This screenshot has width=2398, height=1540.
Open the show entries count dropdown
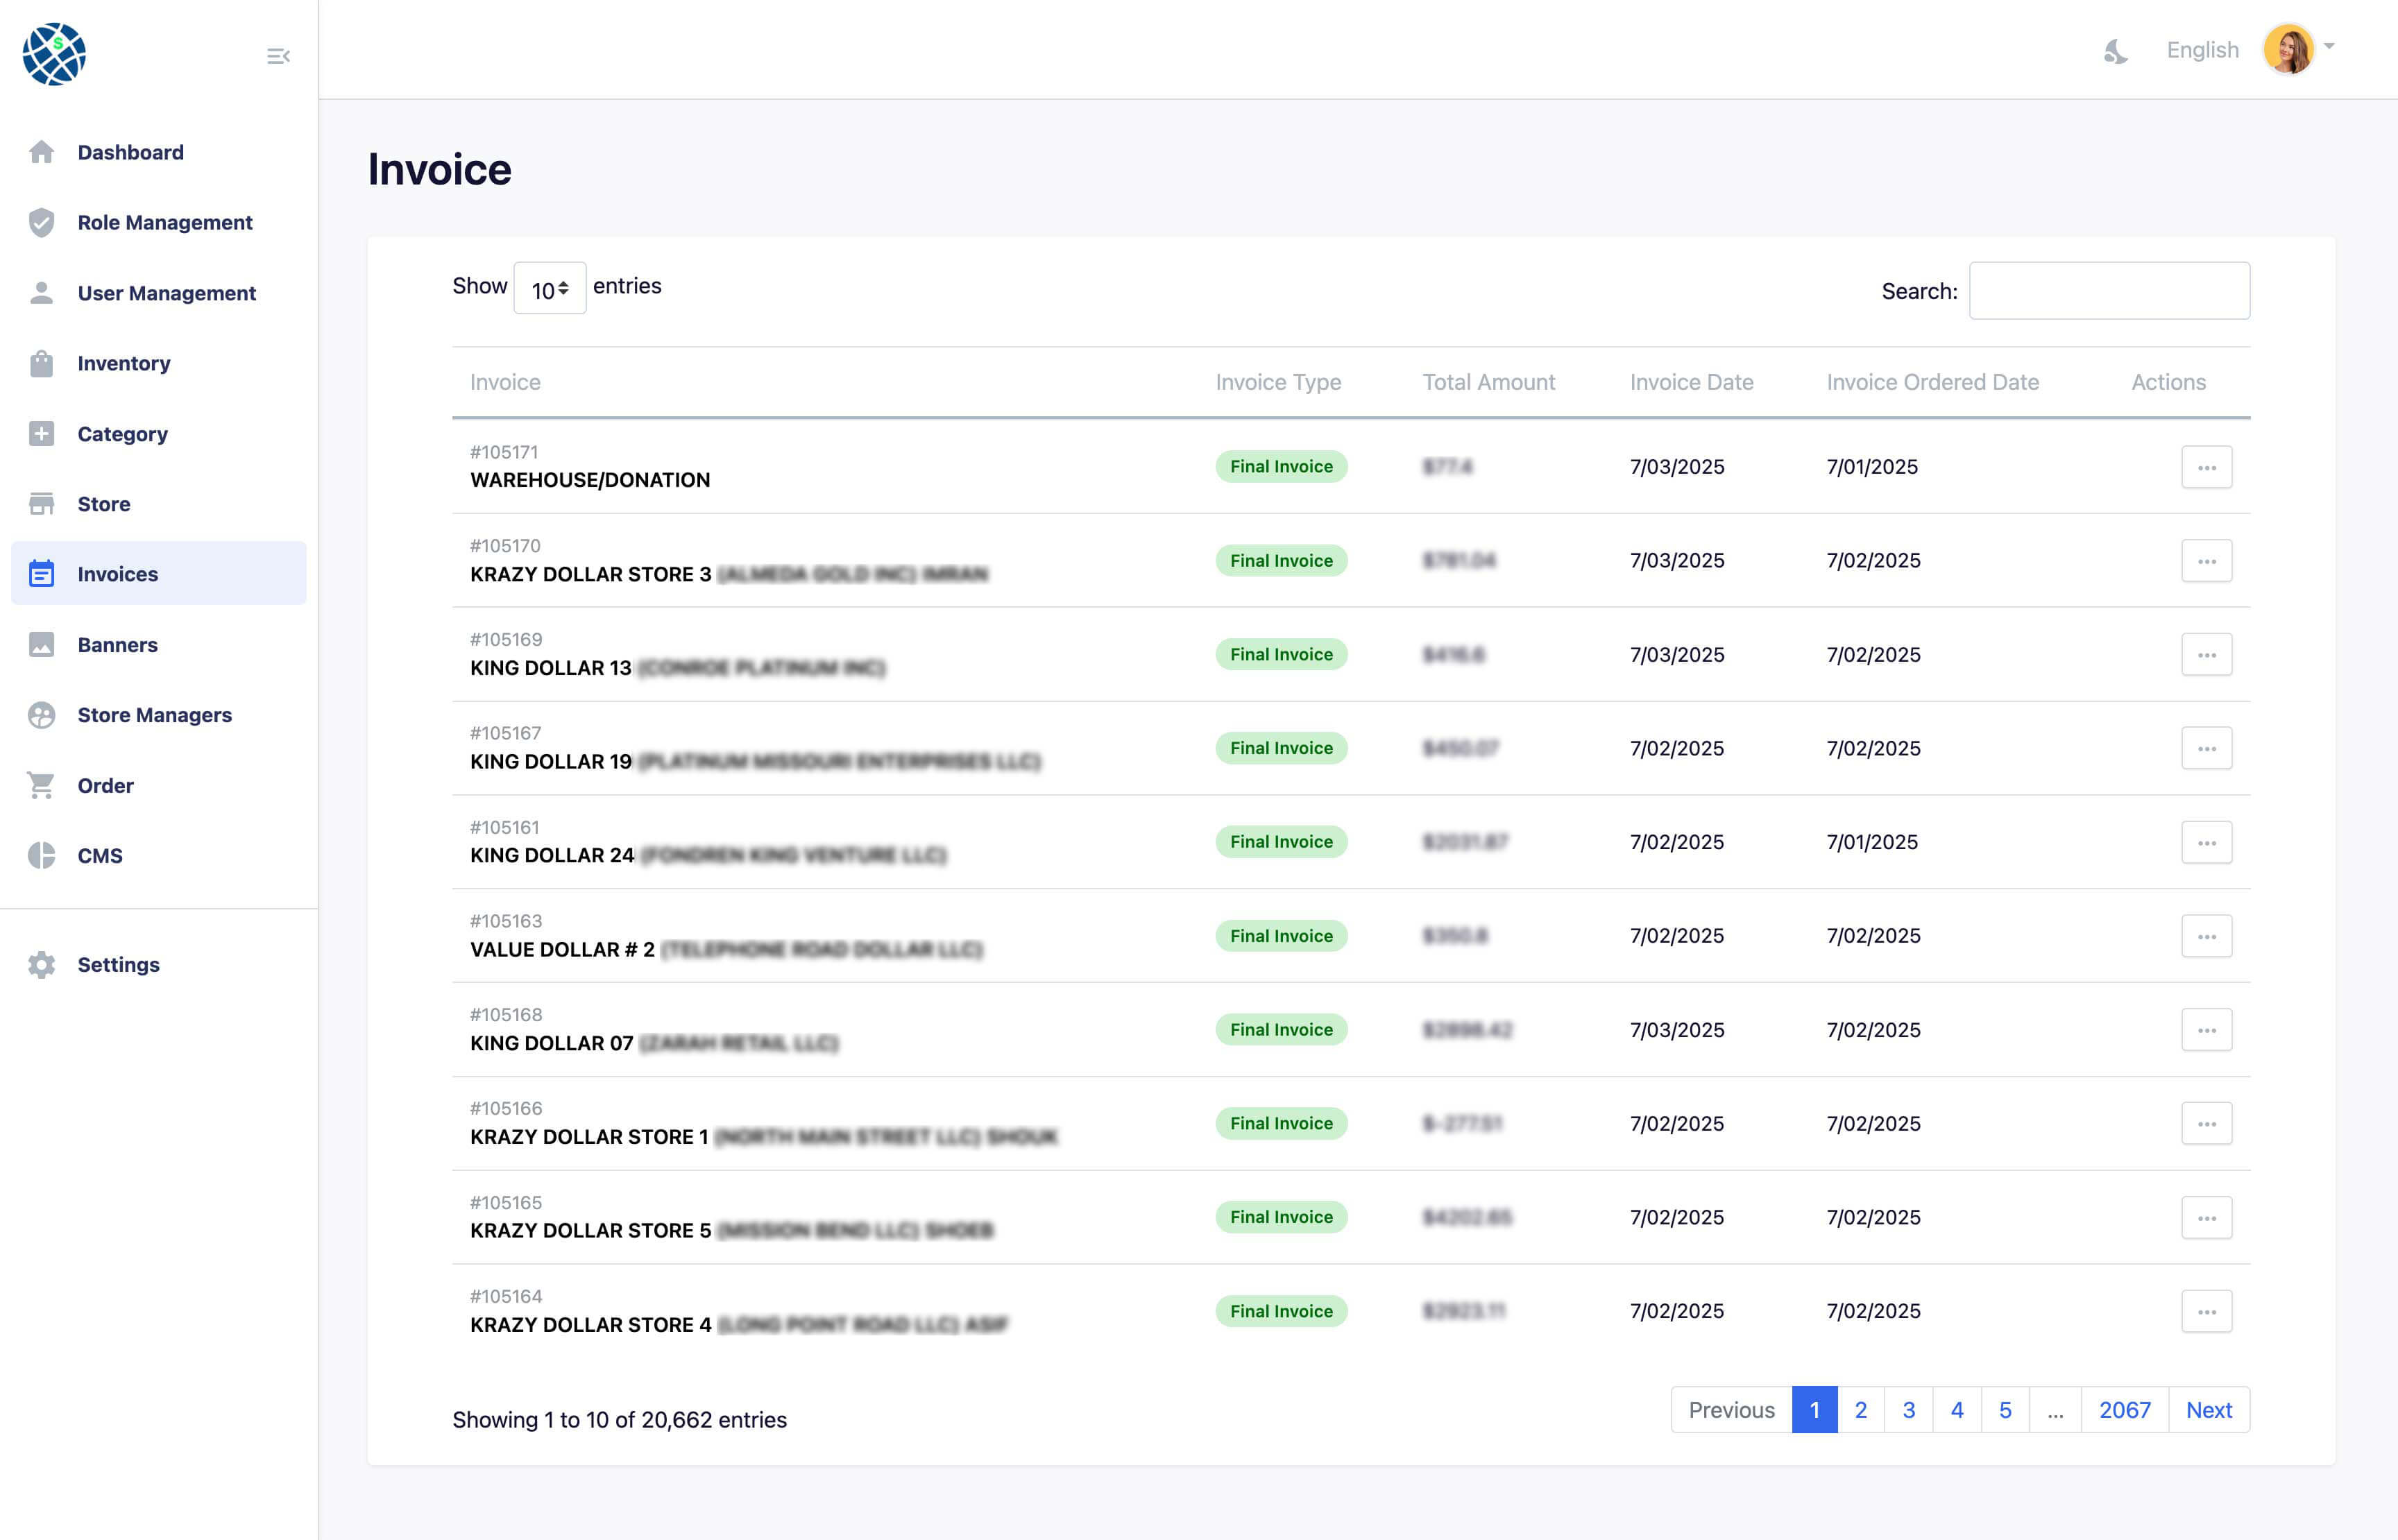click(x=549, y=289)
